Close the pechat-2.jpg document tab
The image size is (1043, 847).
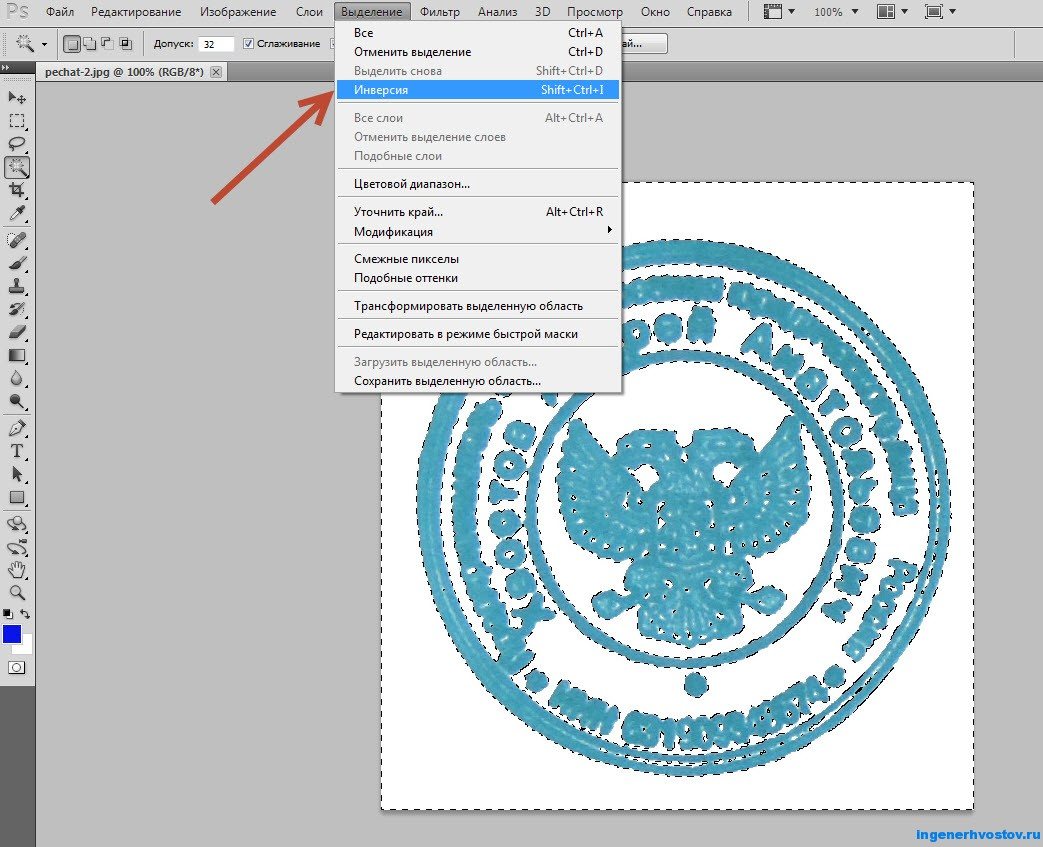pos(216,72)
